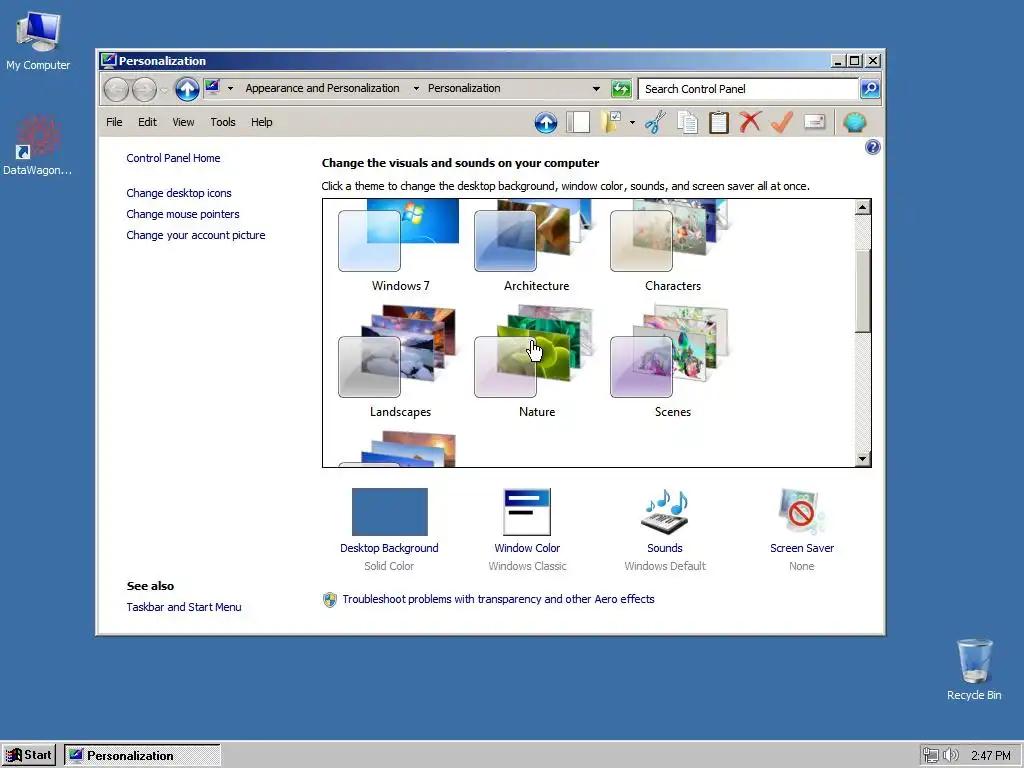This screenshot has width=1024, height=768.
Task: Toggle the navigation pane toolbar icon
Action: coord(578,122)
